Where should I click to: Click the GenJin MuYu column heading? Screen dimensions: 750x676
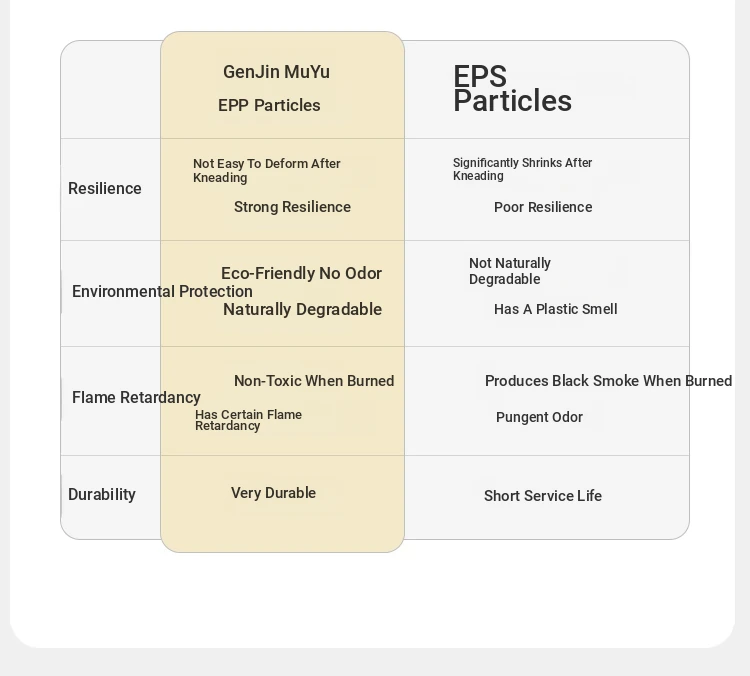click(276, 72)
